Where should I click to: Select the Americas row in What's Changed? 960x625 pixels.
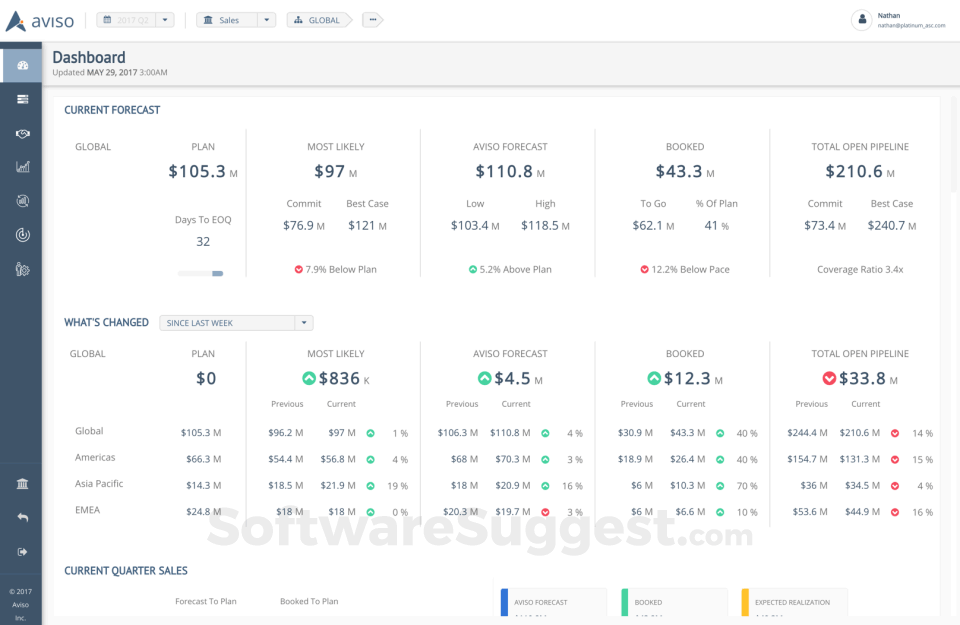[x=95, y=457]
